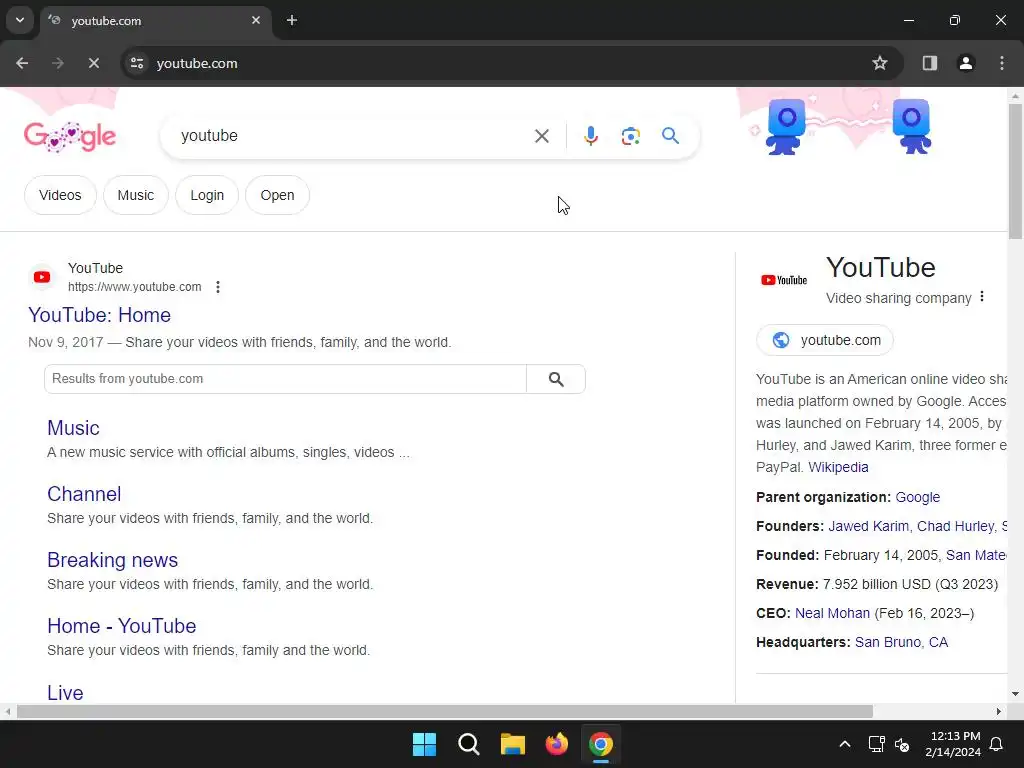Click the scroll down arrow
Screen dimensions: 1024x768
1016,694
